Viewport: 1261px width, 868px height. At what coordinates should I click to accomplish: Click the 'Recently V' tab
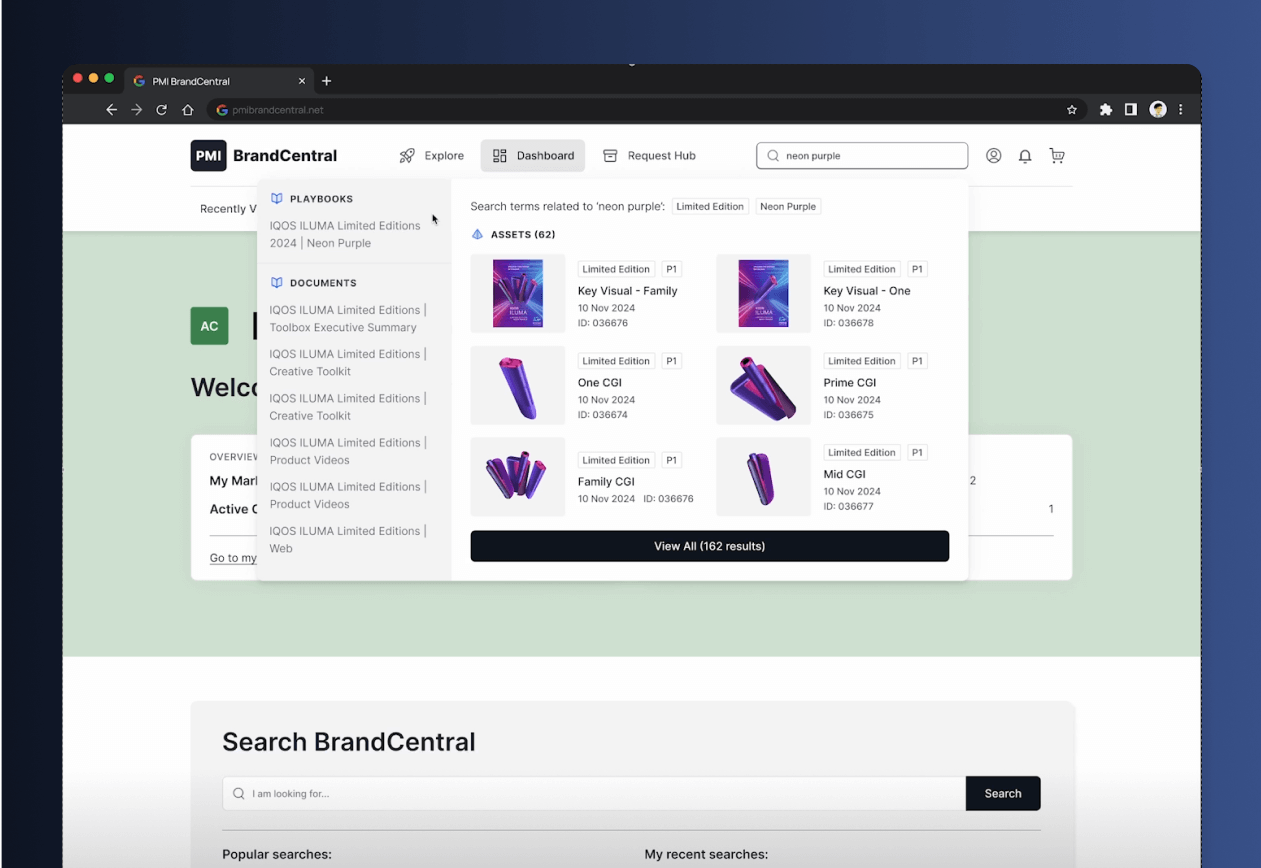[x=228, y=209]
